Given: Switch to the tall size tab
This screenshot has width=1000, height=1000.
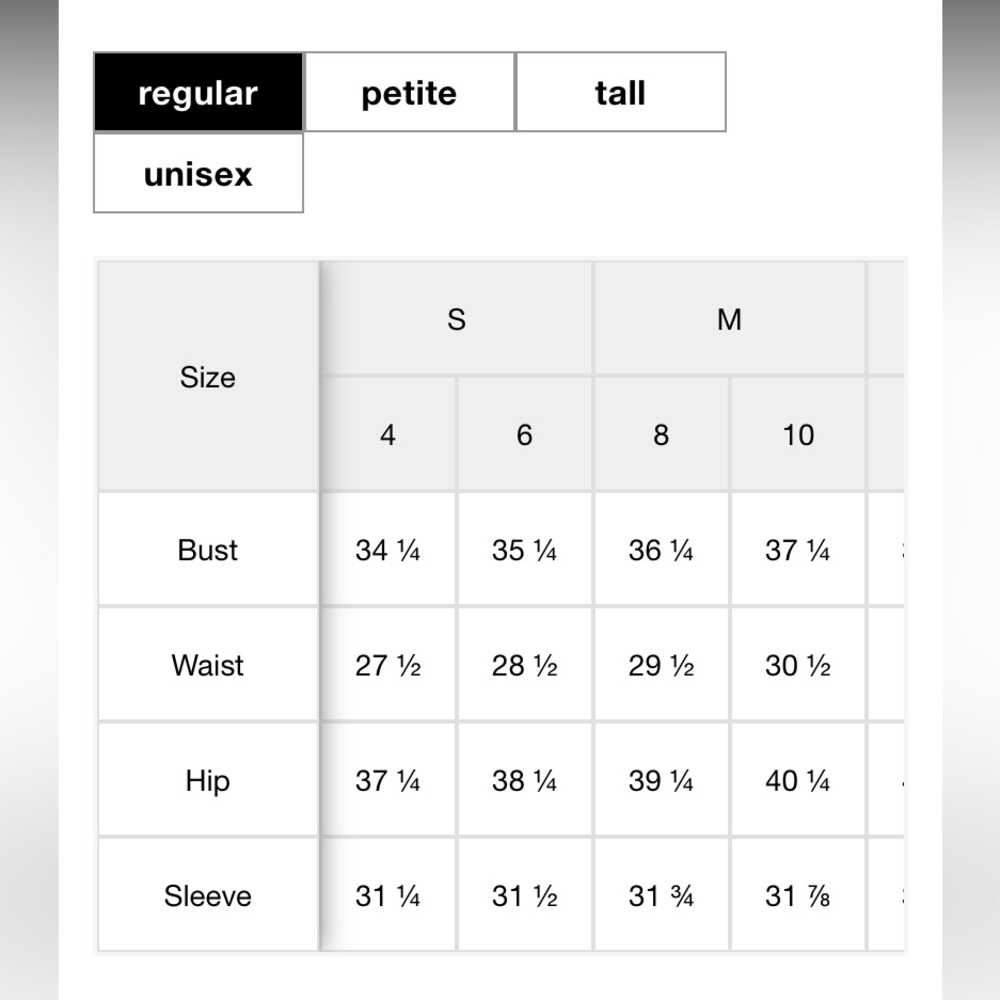Looking at the screenshot, I should [621, 92].
